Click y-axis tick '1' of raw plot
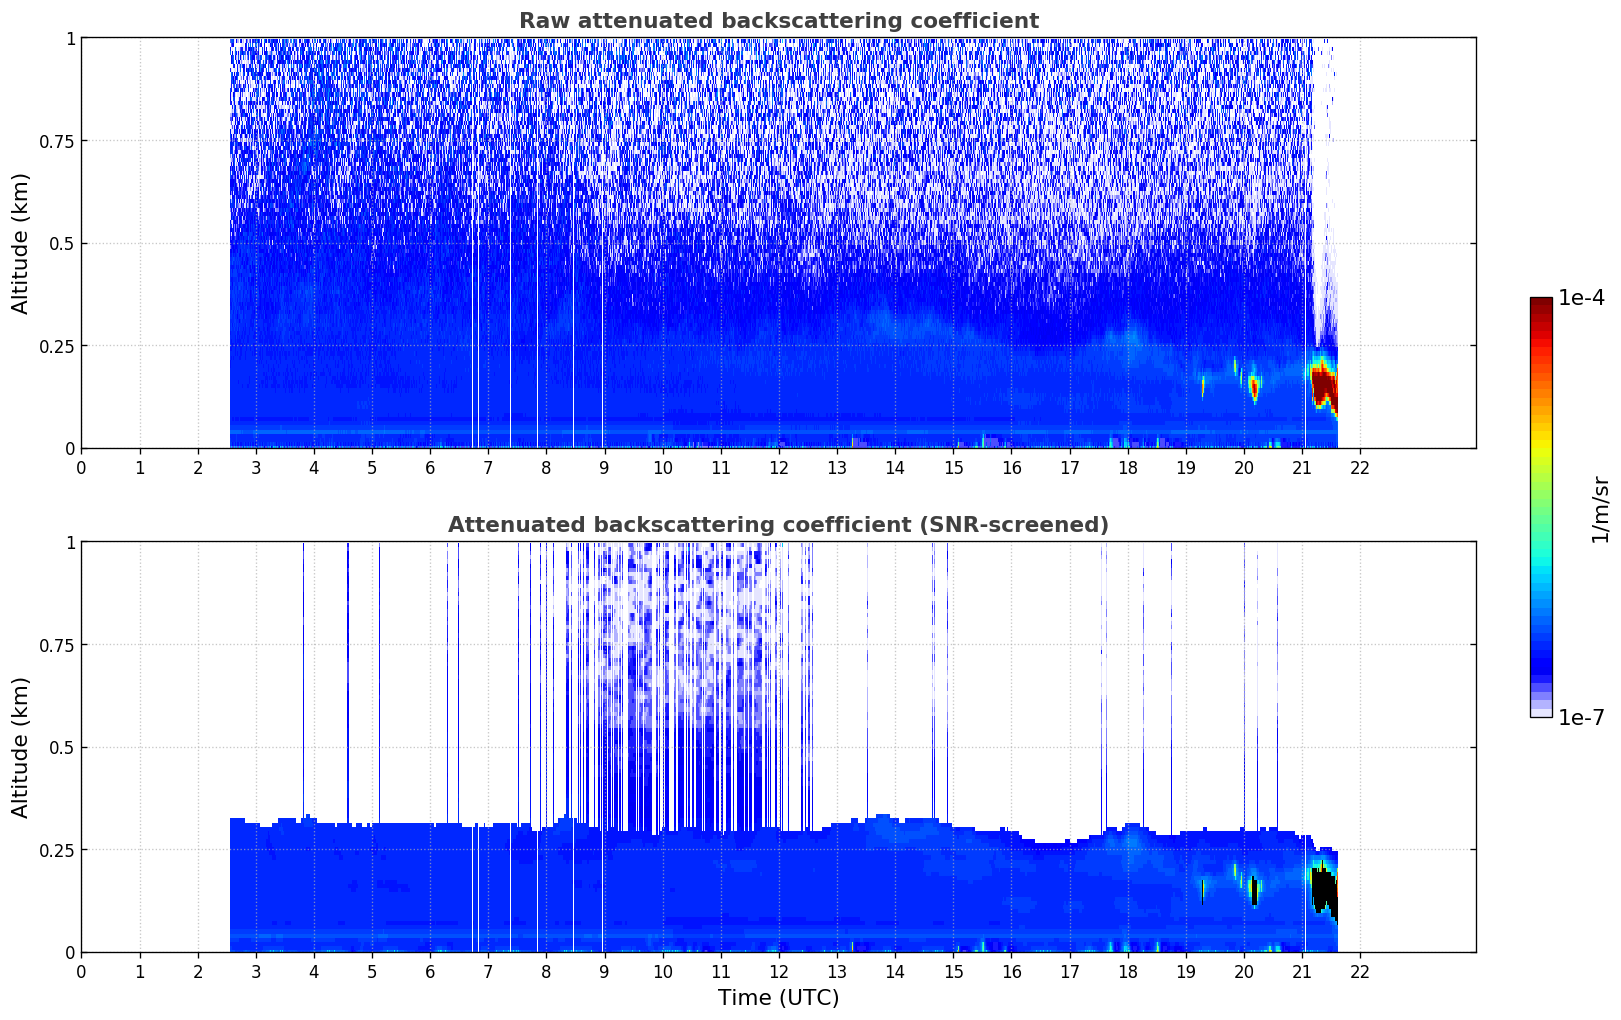 tap(70, 38)
